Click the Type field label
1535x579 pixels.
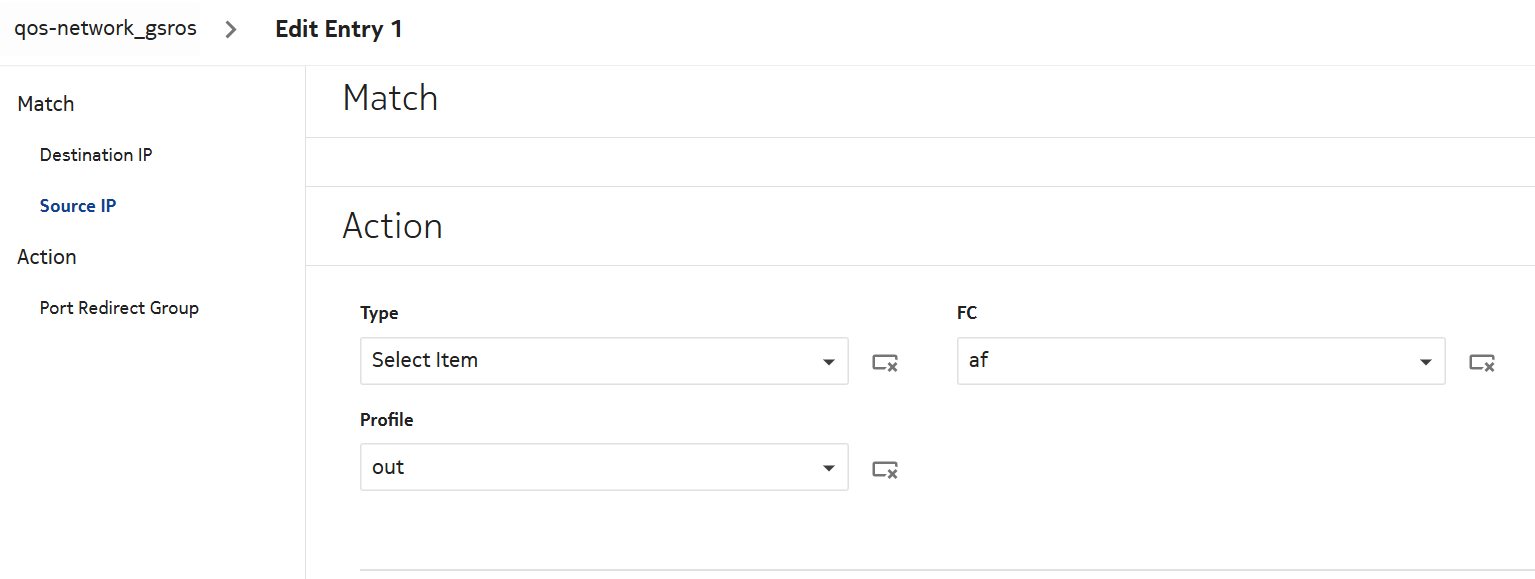coord(379,313)
